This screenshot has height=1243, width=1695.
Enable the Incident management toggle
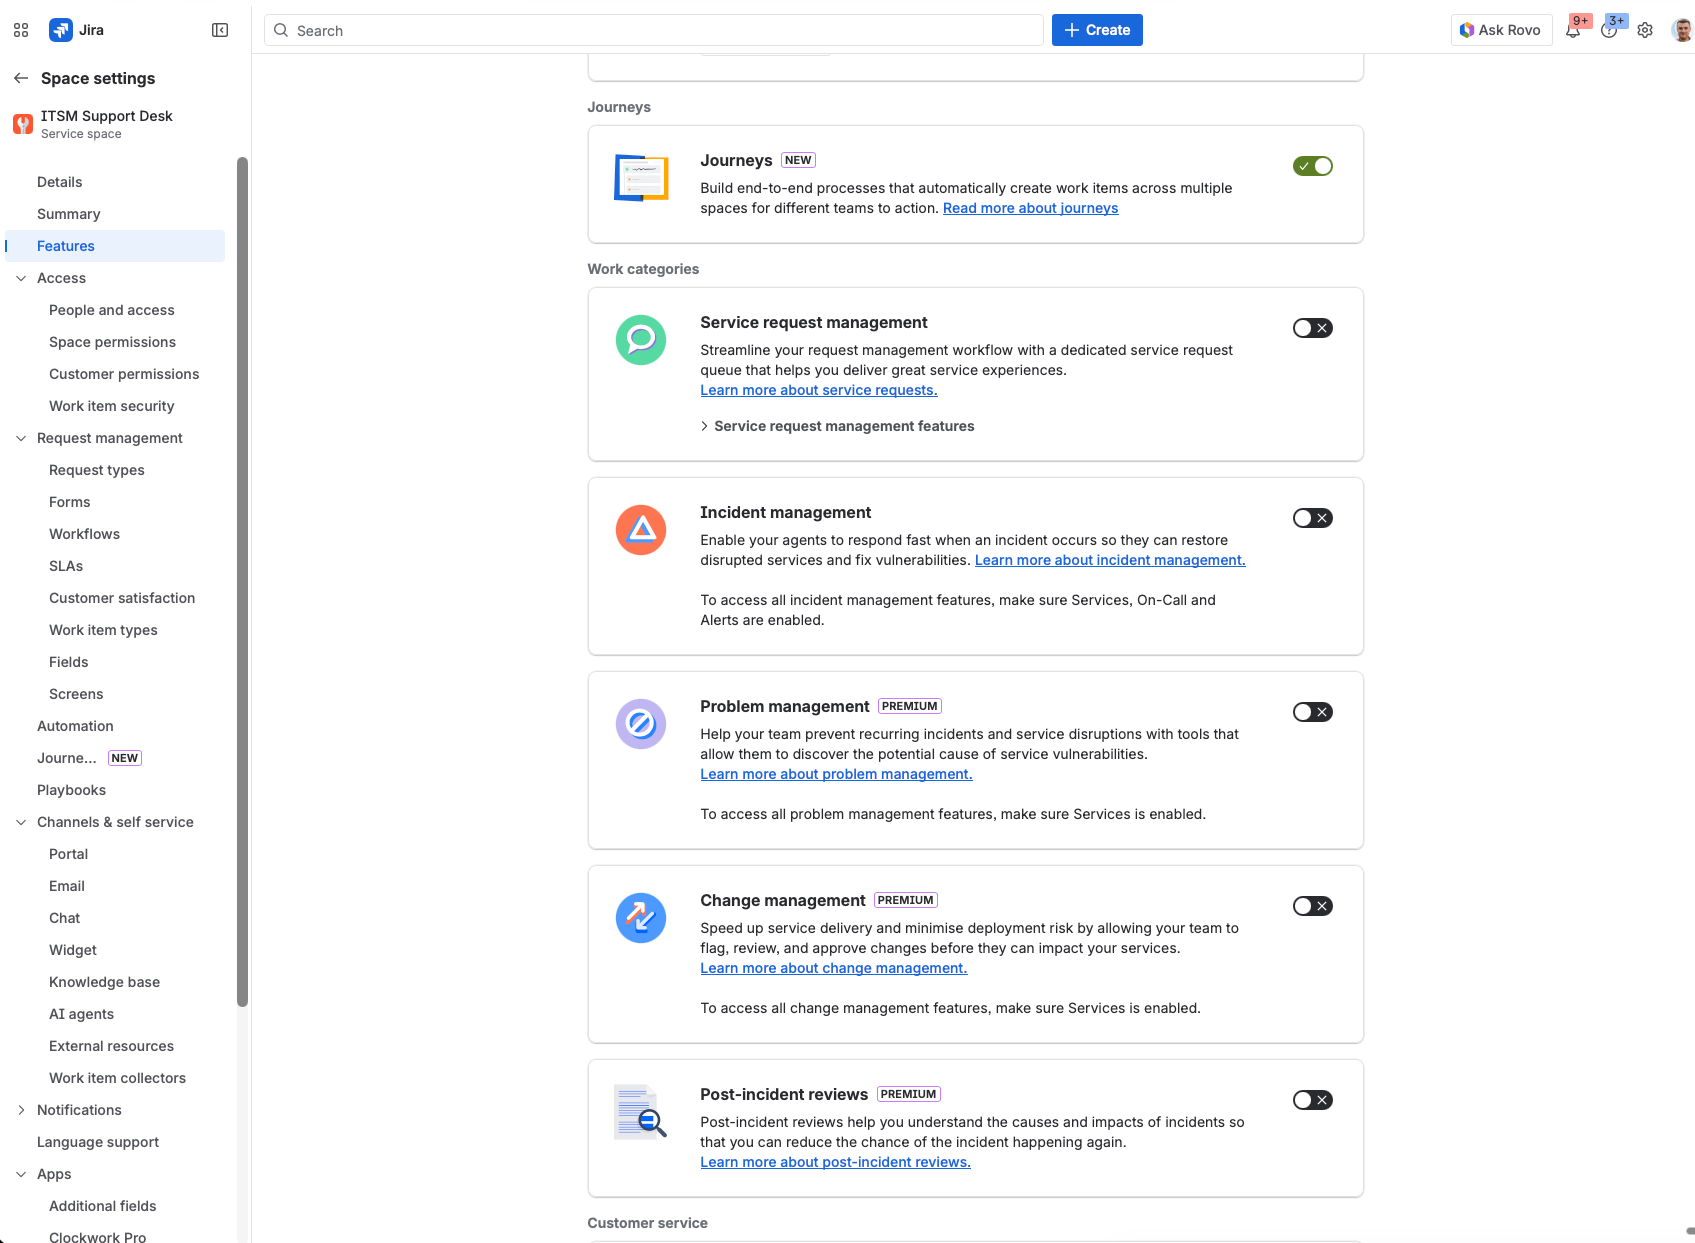(1312, 518)
